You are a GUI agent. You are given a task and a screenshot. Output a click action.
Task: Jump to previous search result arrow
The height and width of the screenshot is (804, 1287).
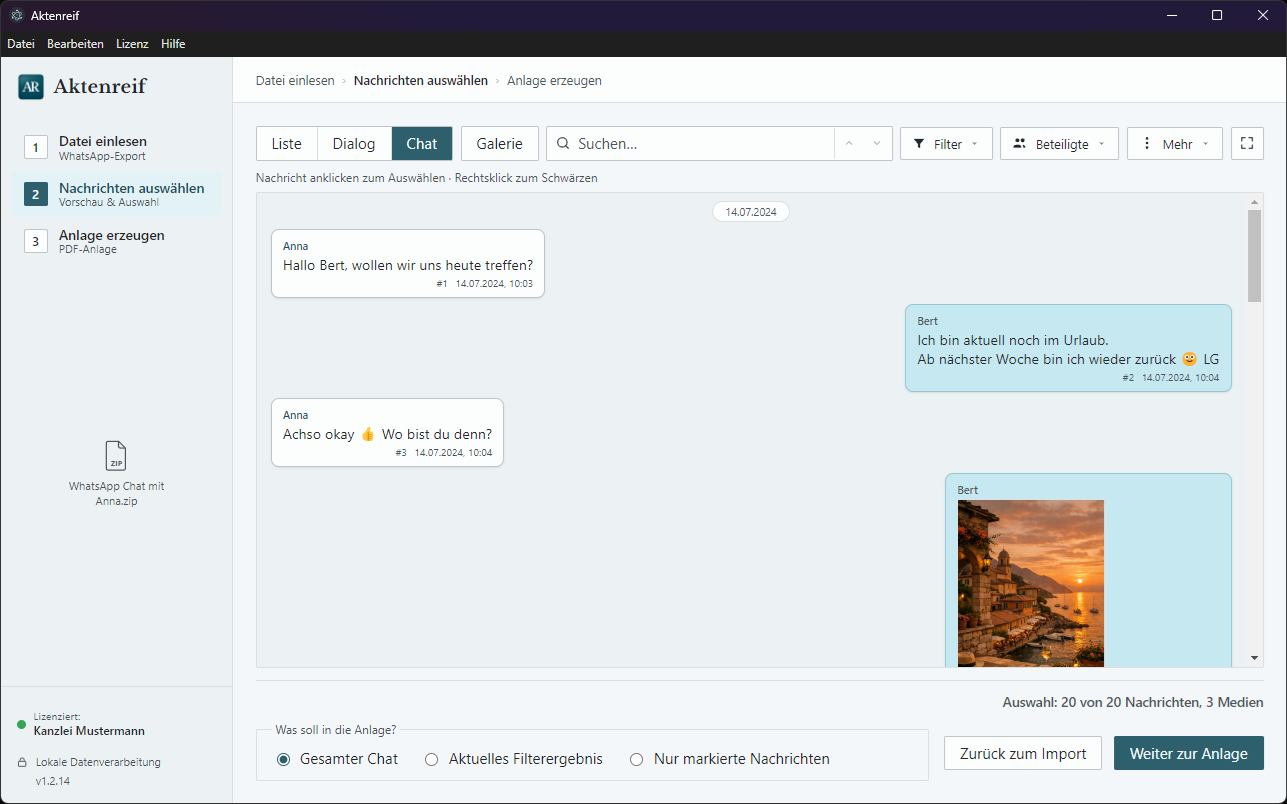coord(849,144)
